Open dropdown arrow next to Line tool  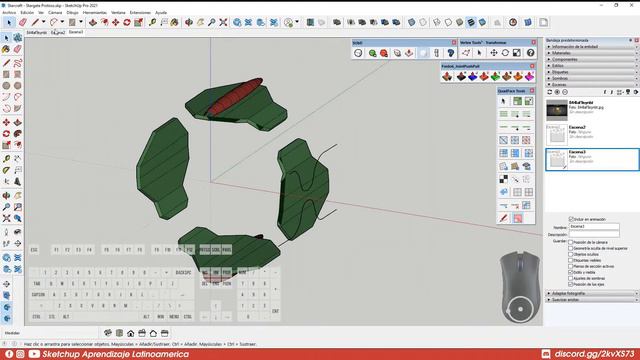pyautogui.click(x=43, y=22)
